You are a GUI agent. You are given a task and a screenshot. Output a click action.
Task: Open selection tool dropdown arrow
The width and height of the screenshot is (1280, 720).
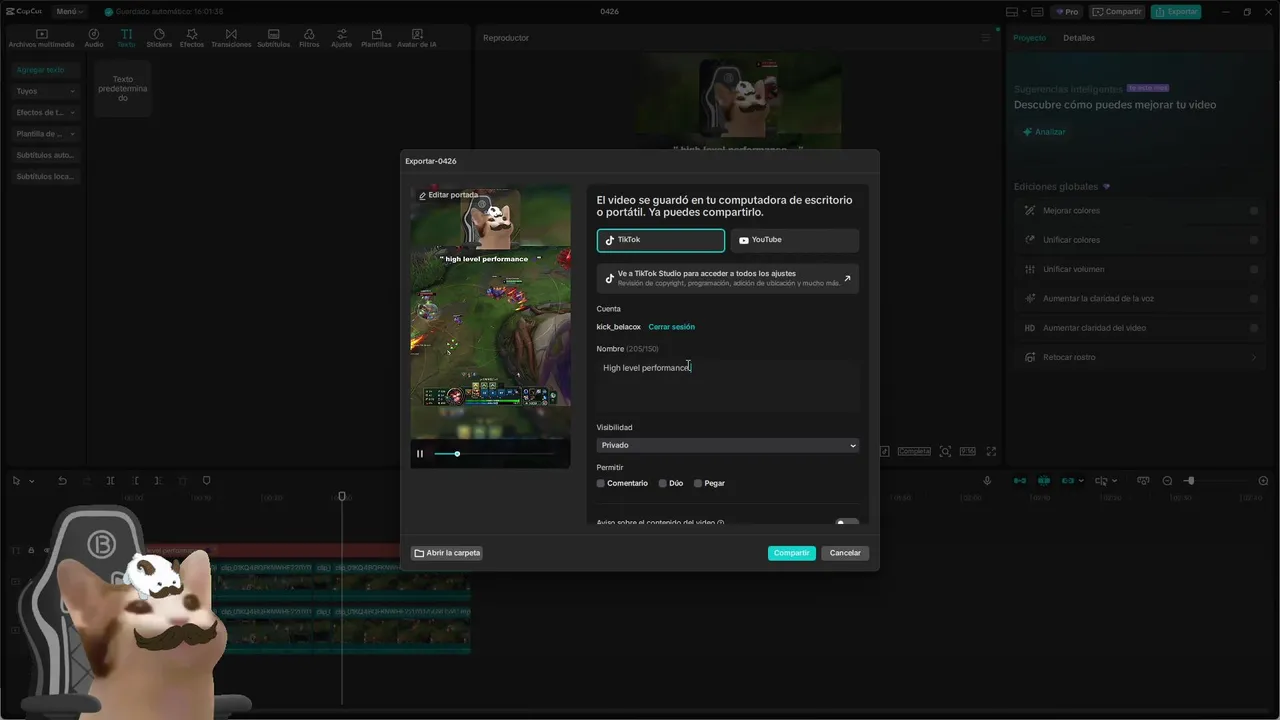[x=32, y=481]
